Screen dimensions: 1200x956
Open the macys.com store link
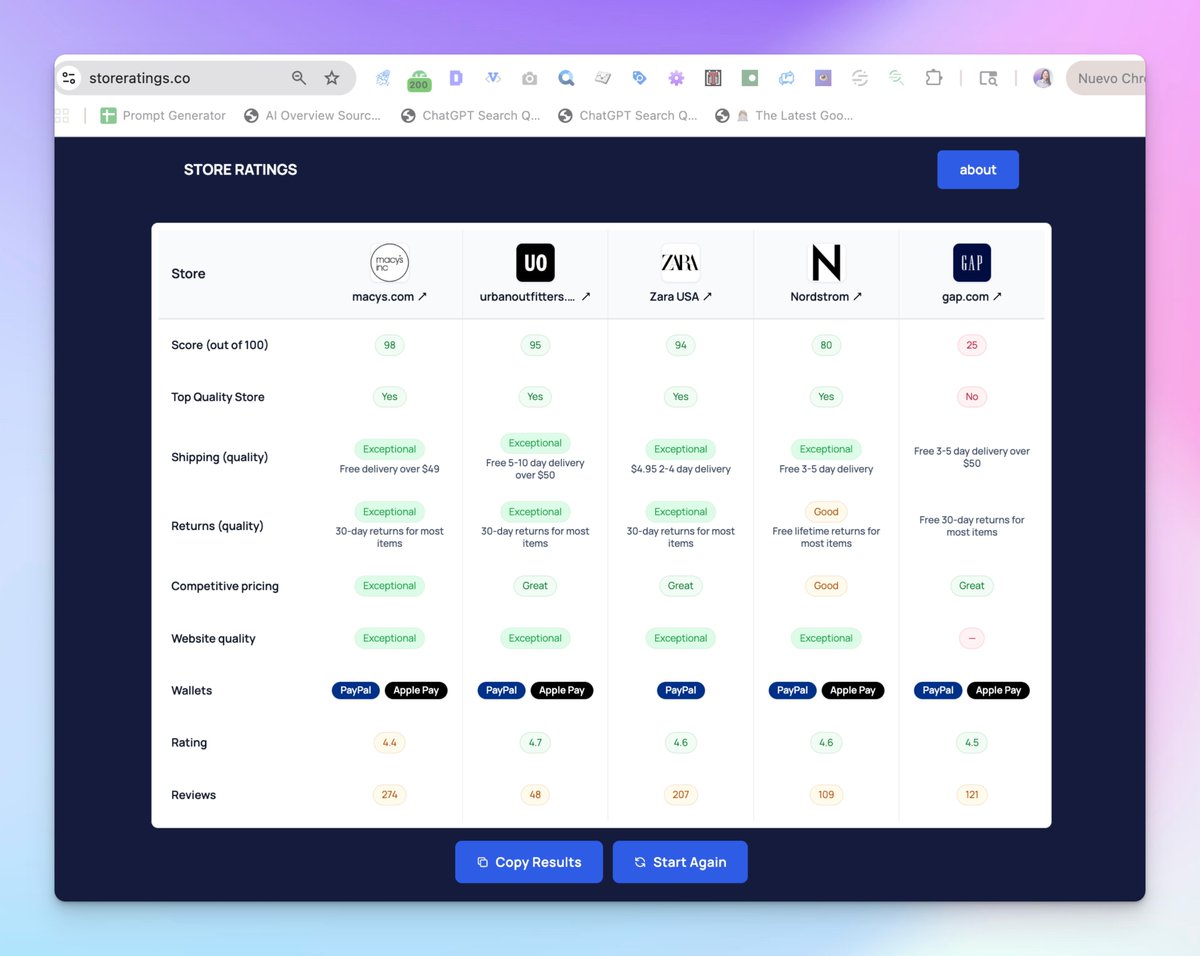coord(389,296)
